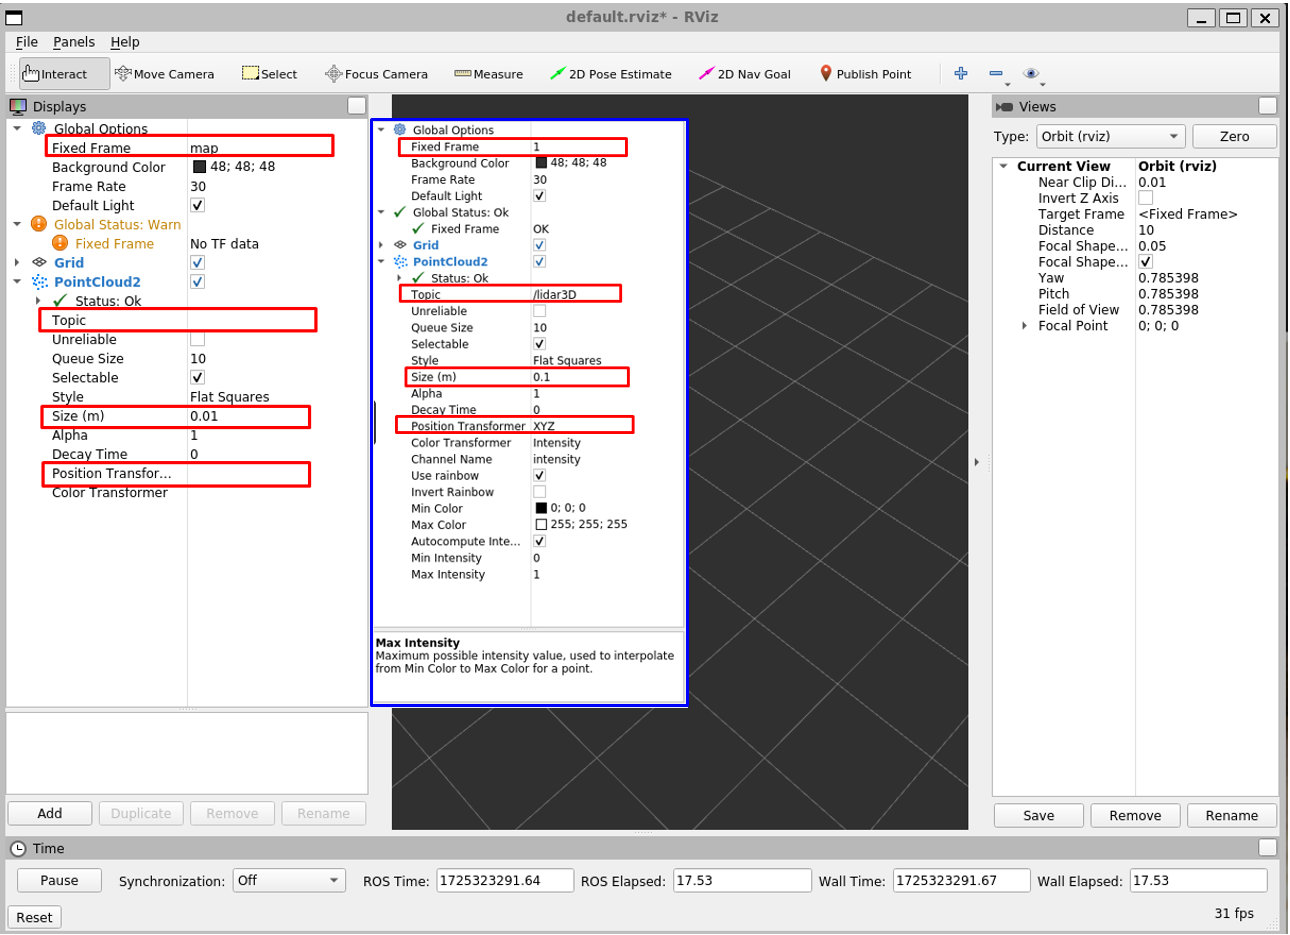Select the Interact tool
Screen dimensions: 1290x935
55,74
